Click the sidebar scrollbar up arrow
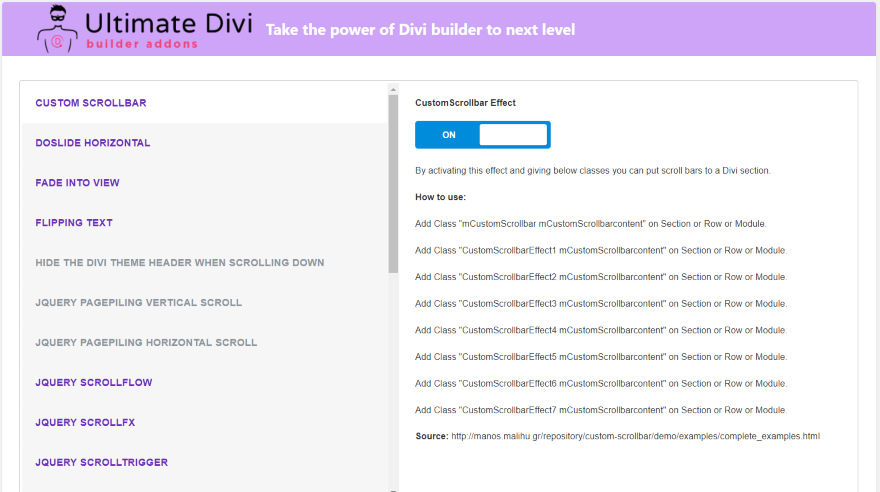This screenshot has height=492, width=880. pyautogui.click(x=393, y=89)
